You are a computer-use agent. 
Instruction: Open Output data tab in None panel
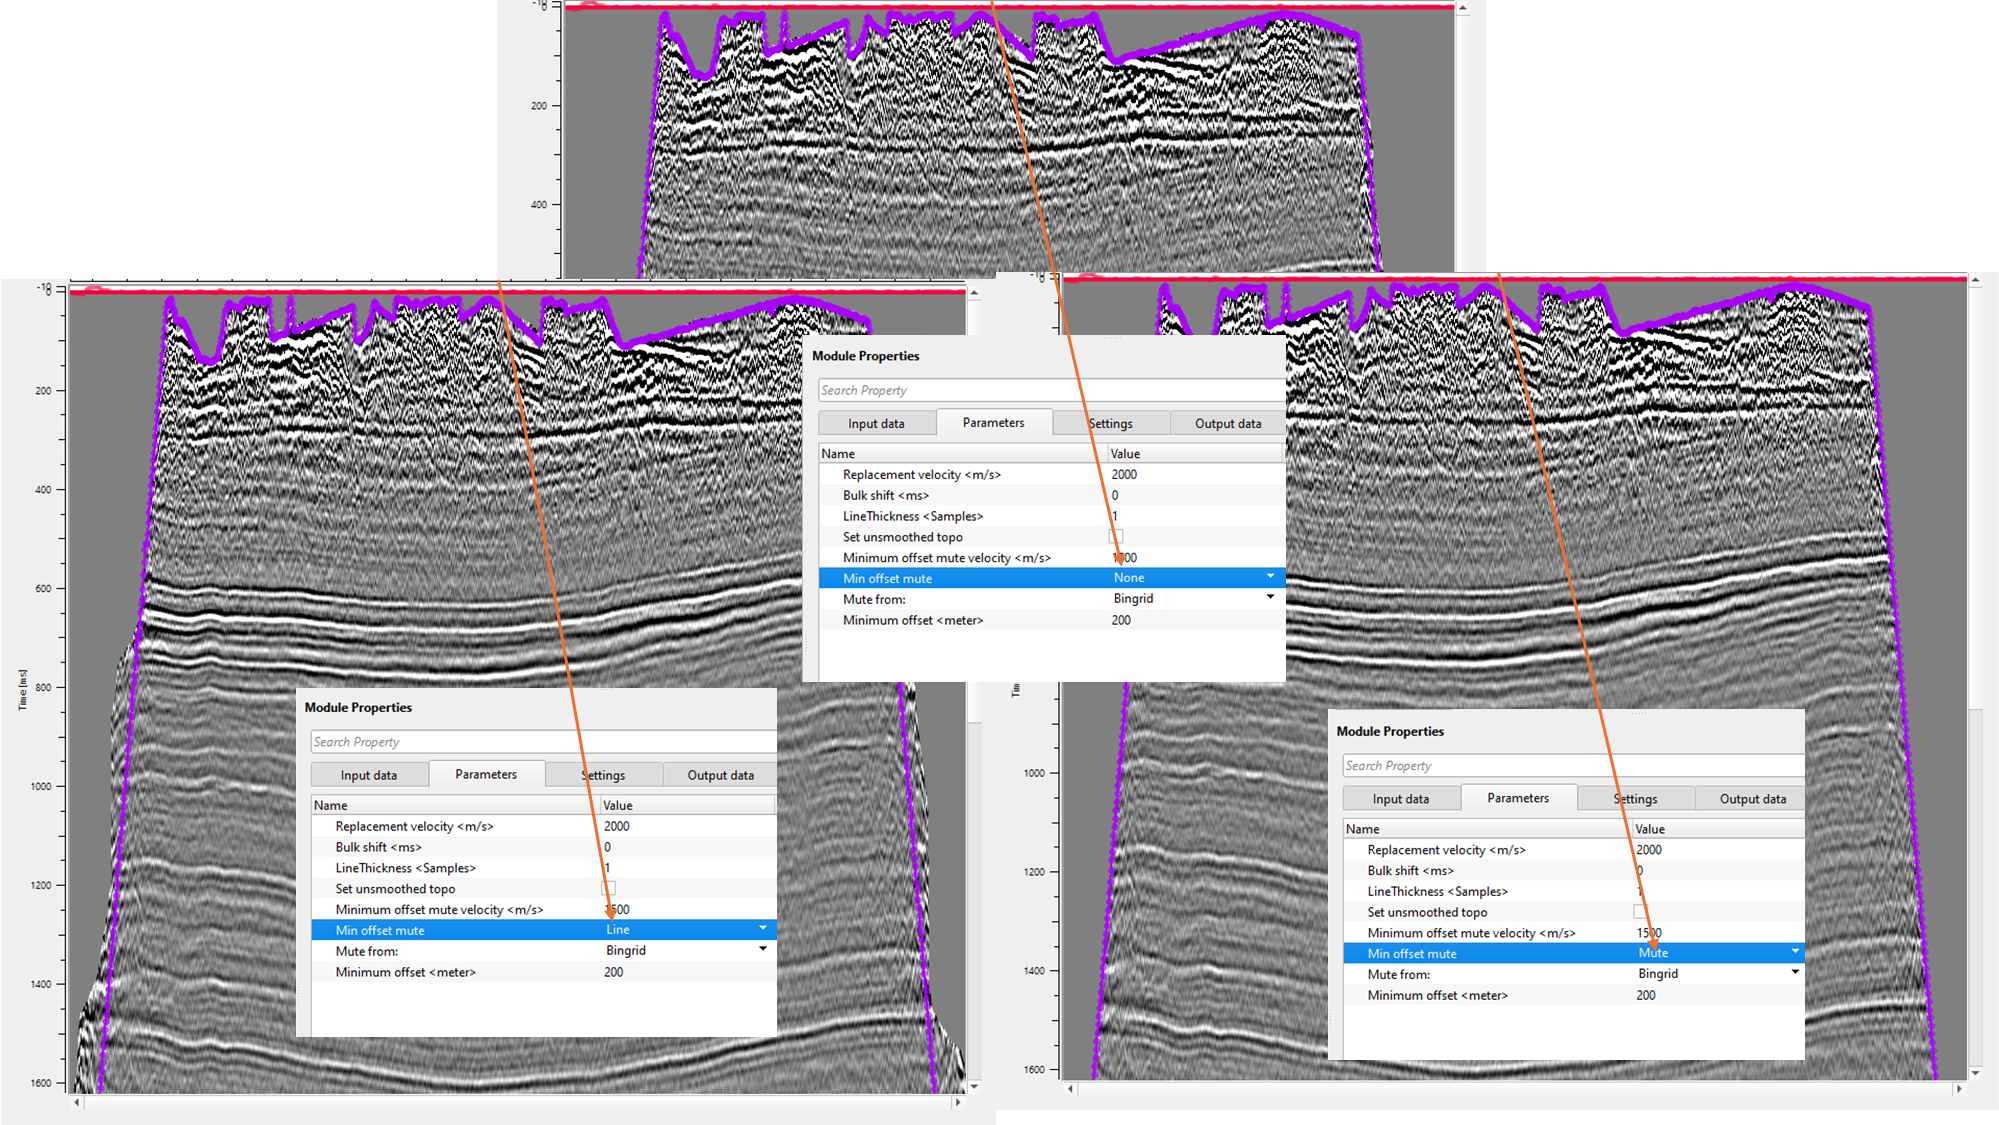(1228, 423)
